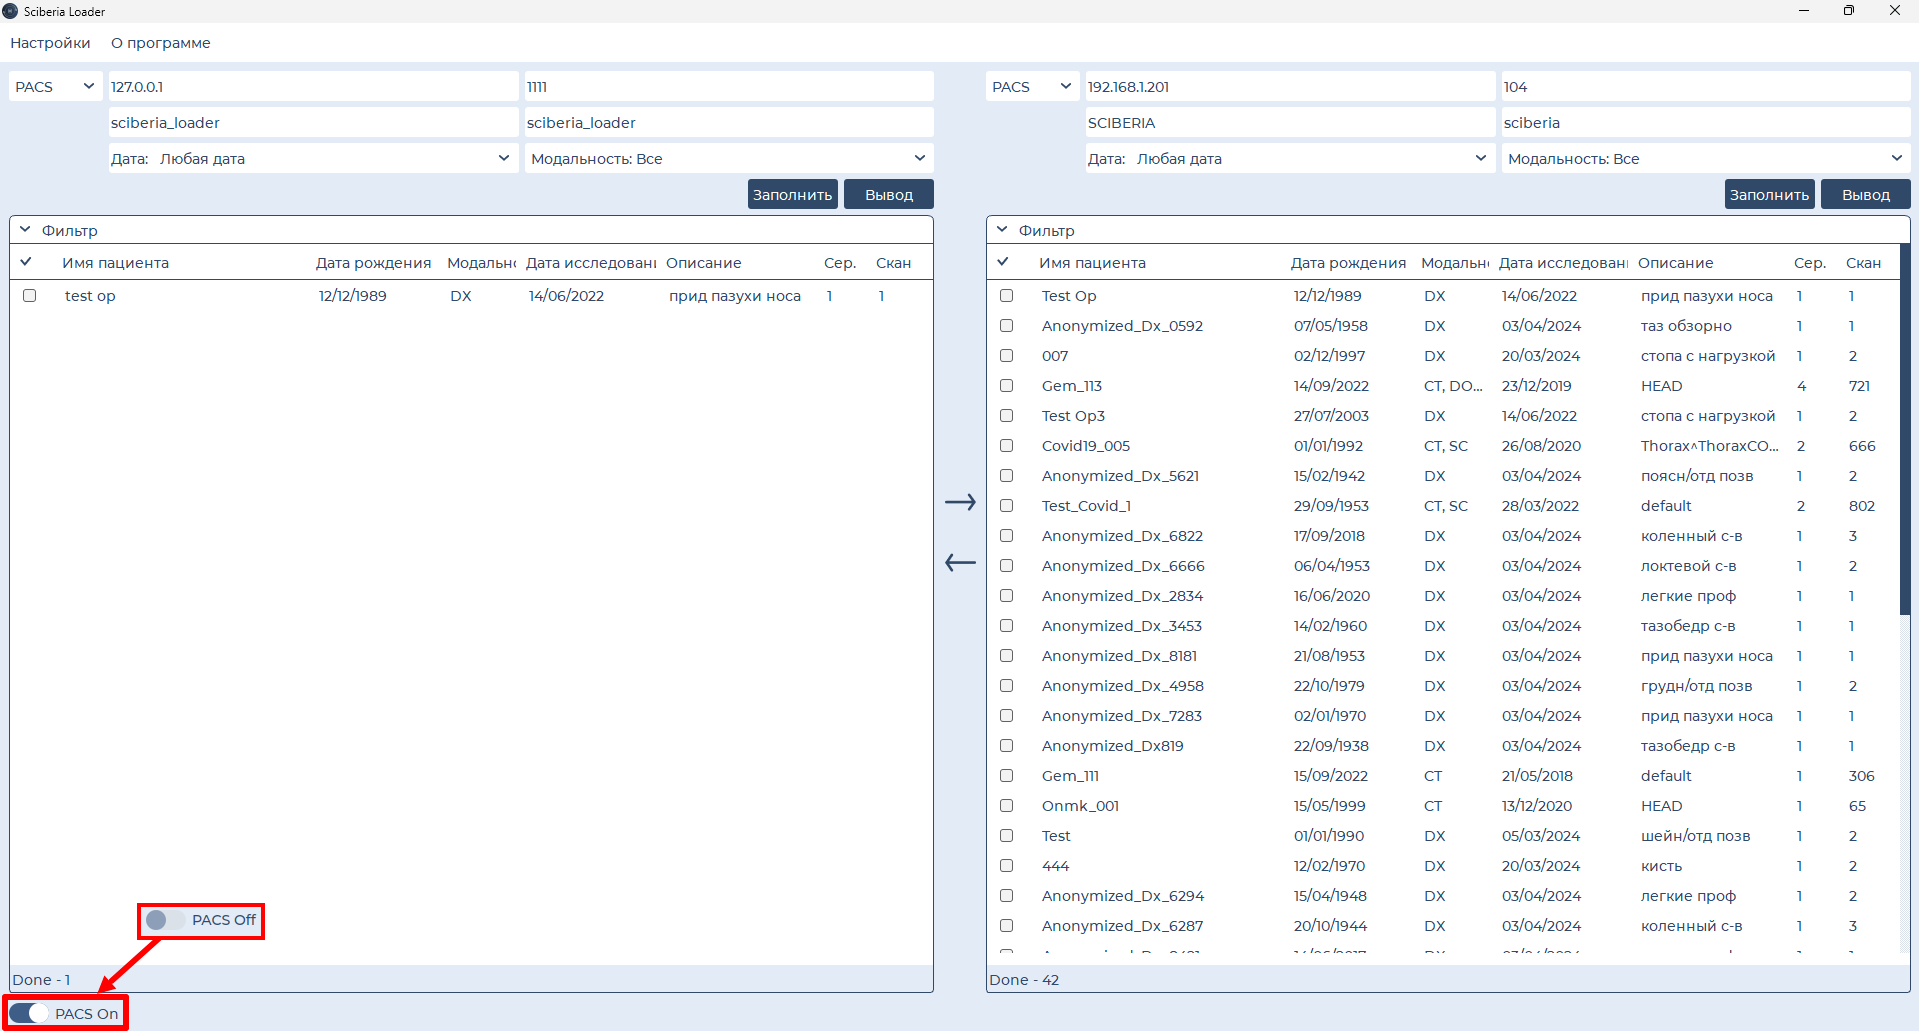Toggle select-all check in right table header
Screen dimensions: 1919x1031
point(1003,262)
